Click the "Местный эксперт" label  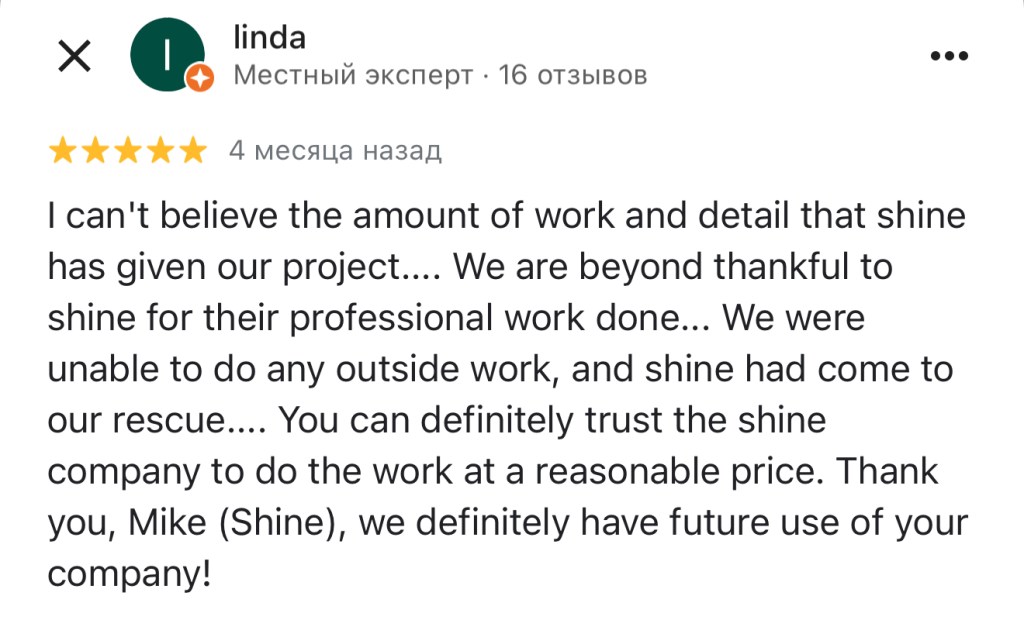[353, 76]
